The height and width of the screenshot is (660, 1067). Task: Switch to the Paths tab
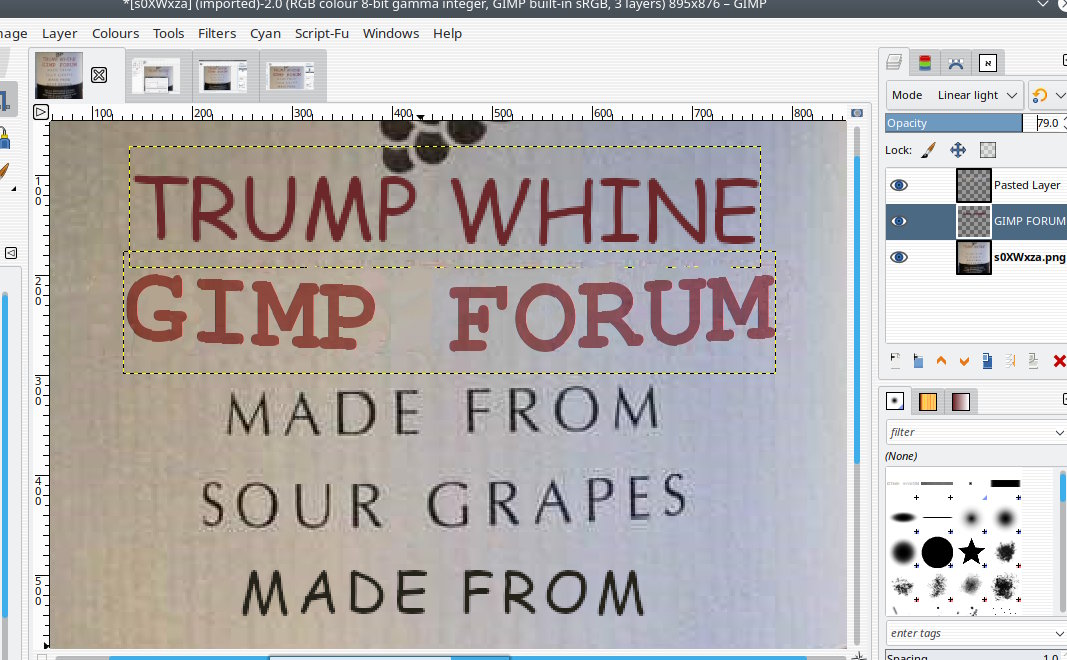[x=955, y=63]
